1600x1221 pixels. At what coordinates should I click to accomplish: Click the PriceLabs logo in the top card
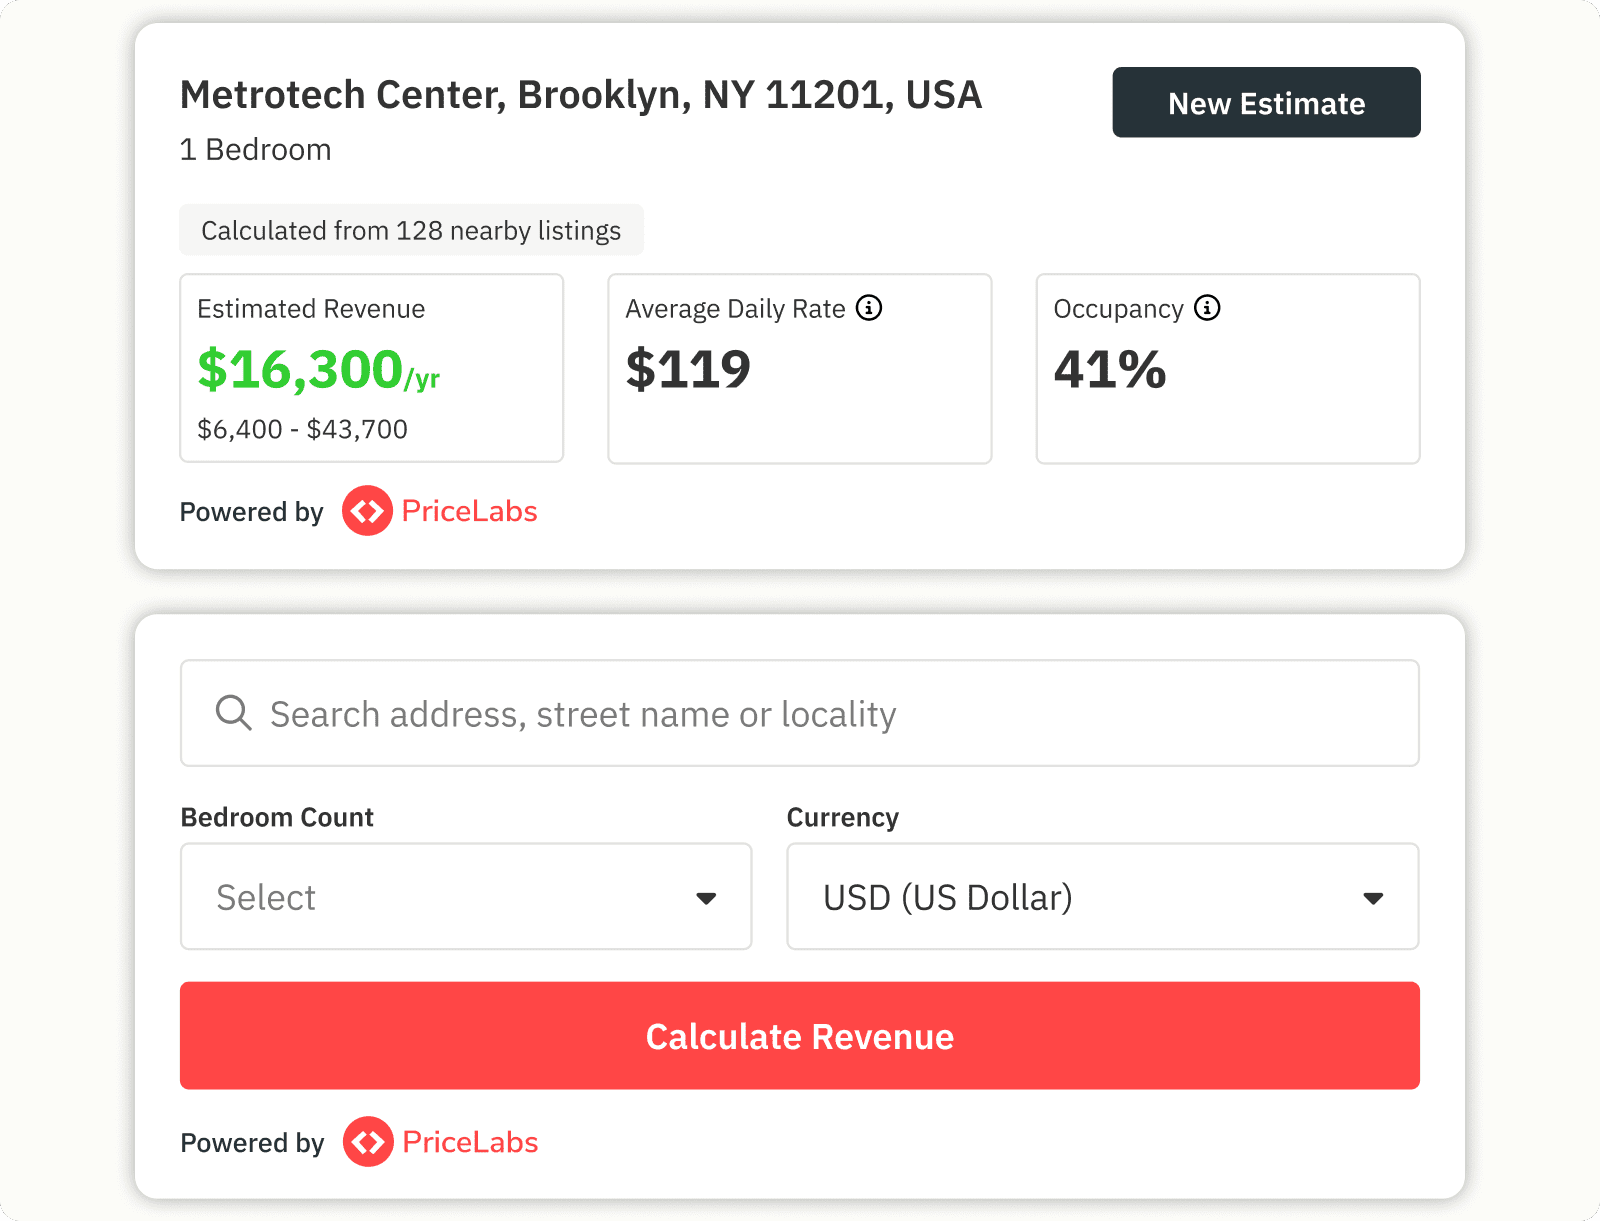pyautogui.click(x=440, y=511)
